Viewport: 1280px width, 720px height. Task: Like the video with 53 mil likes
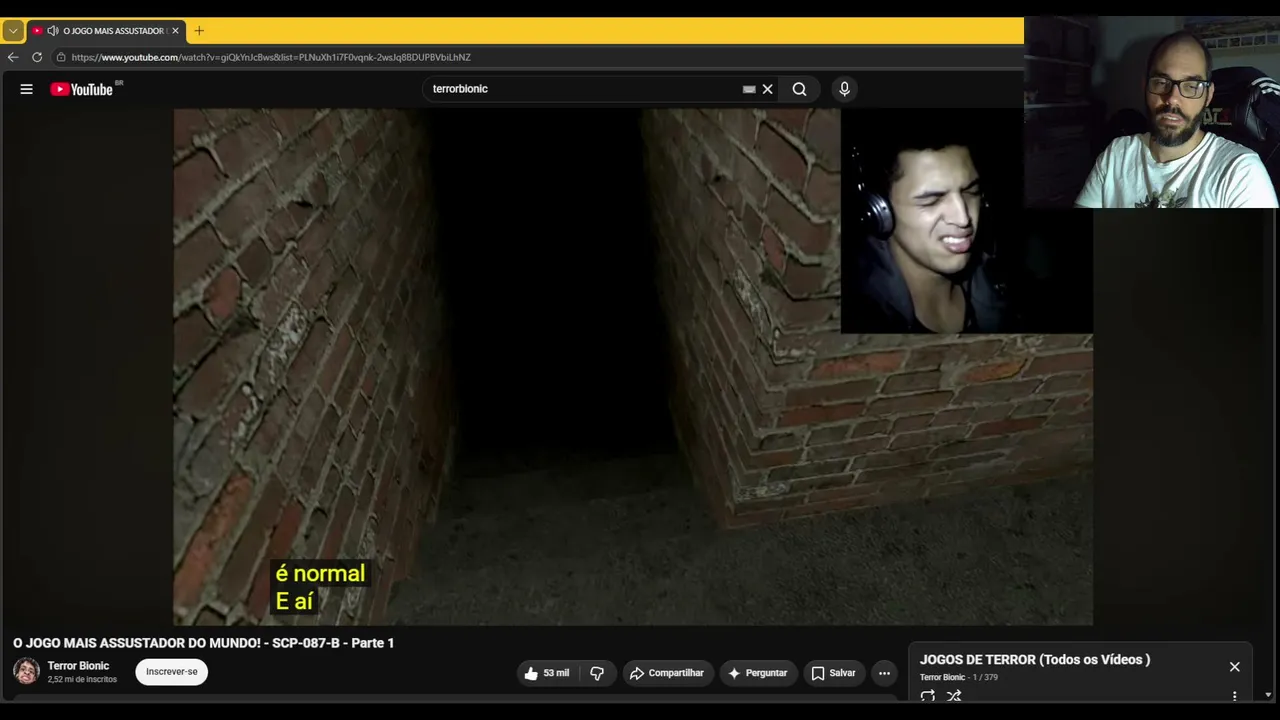[x=547, y=673]
